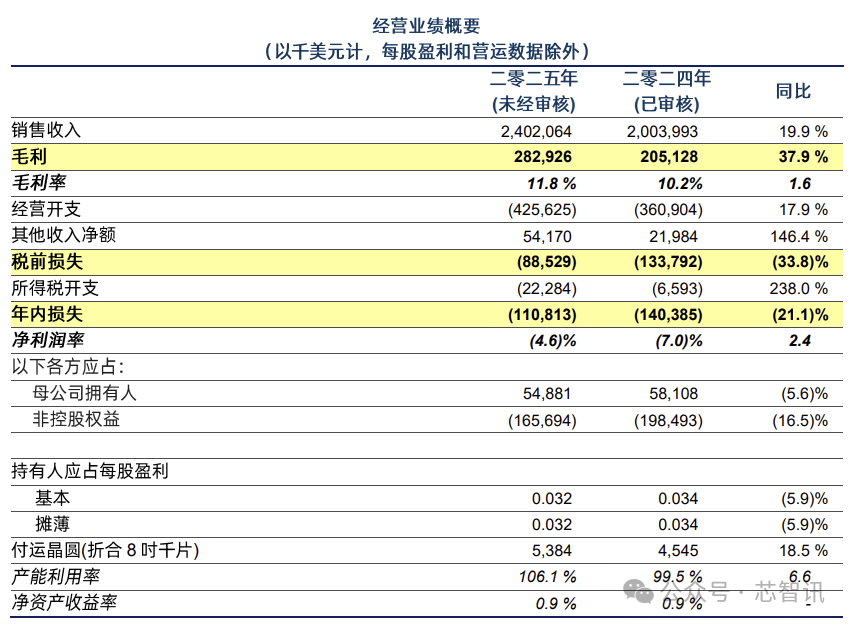The image size is (852, 626).
Task: Select the 106.1 % capacity utilization value
Action: pyautogui.click(x=546, y=577)
